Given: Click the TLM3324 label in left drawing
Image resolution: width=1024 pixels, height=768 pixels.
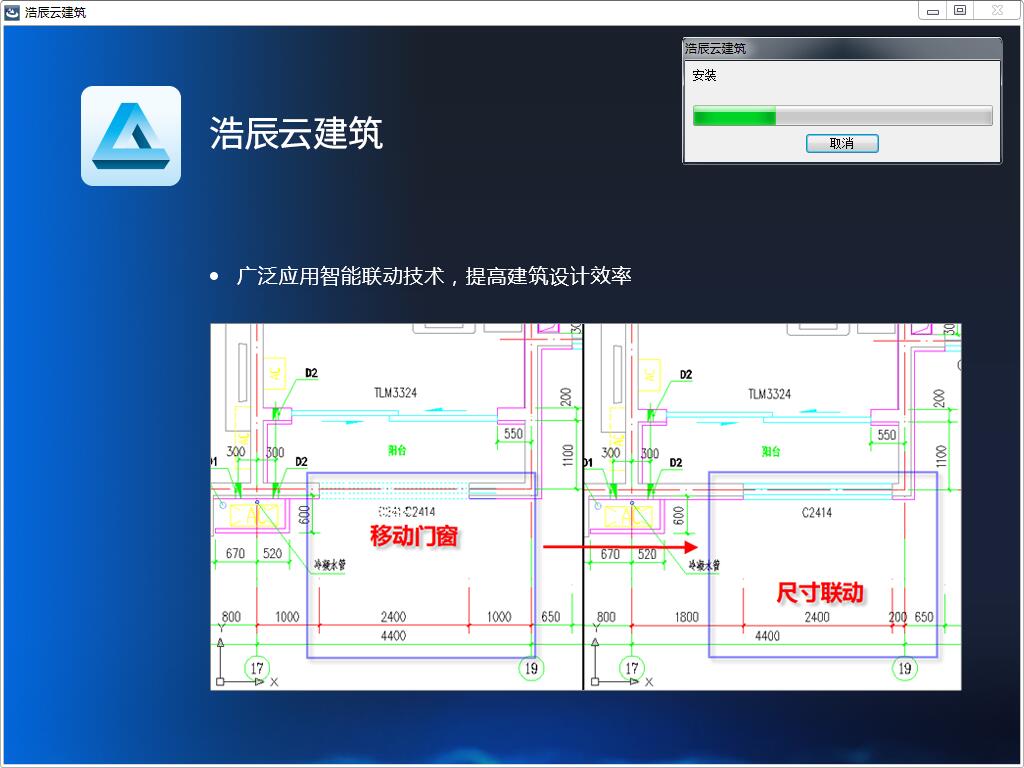Looking at the screenshot, I should tap(395, 392).
